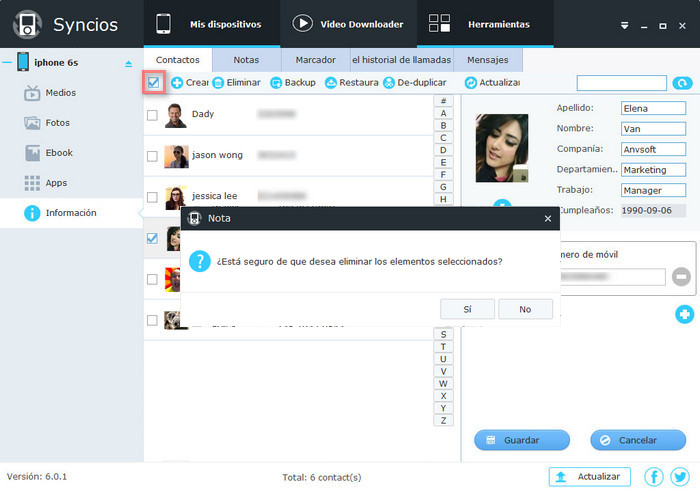The width and height of the screenshot is (700, 492).
Task: Edit the Compañía field
Action: [x=653, y=149]
